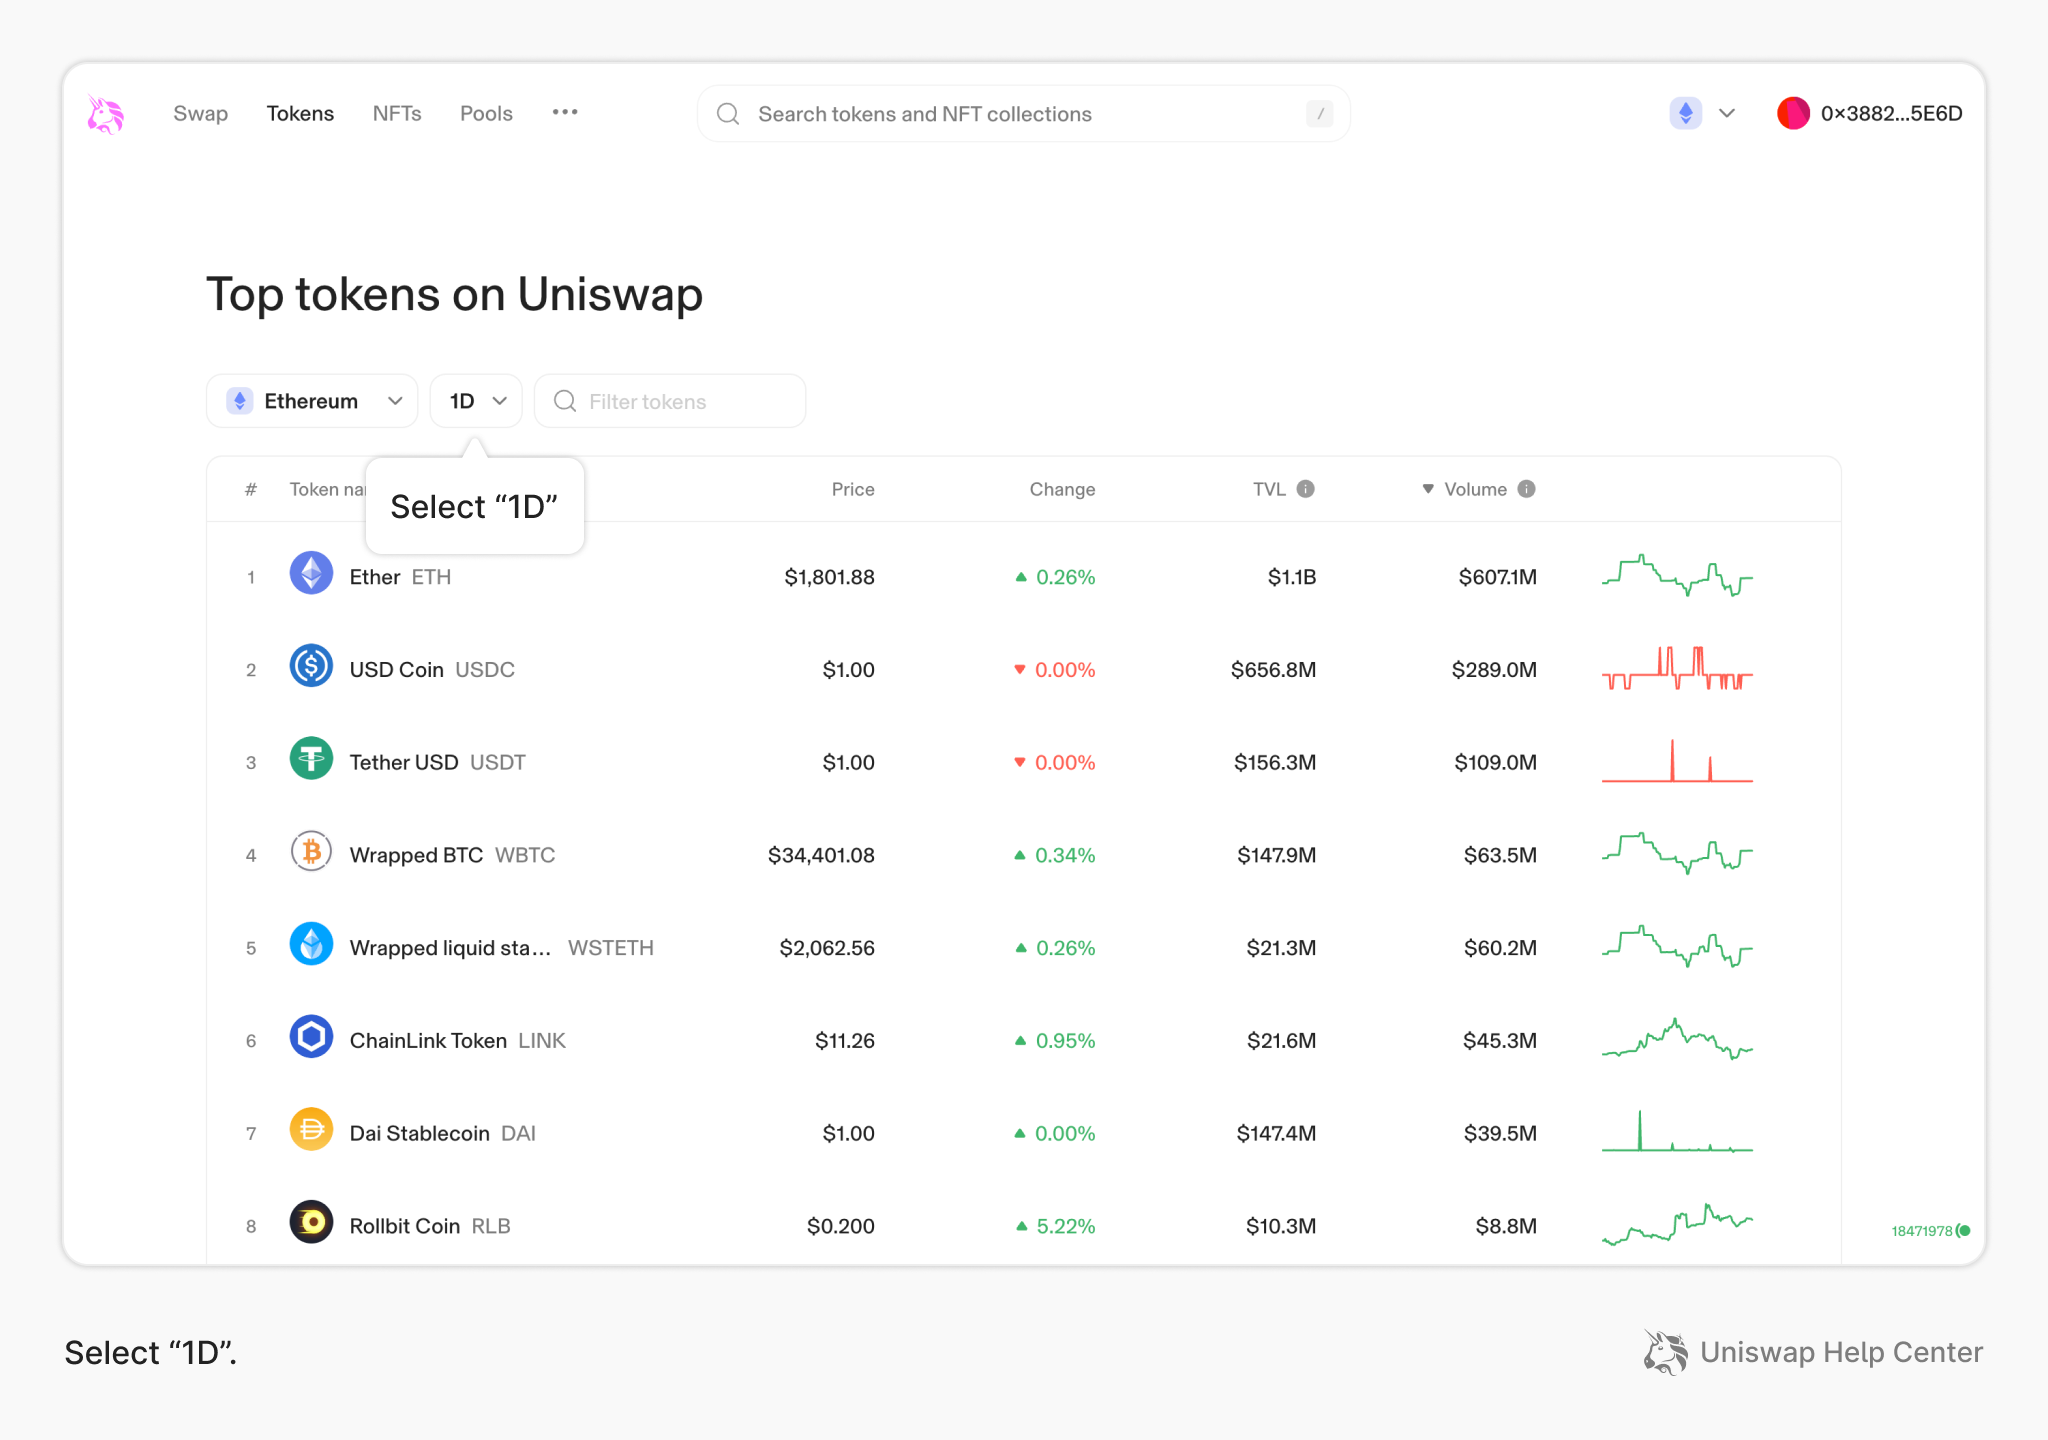The image size is (2048, 1440).
Task: Go to the NFTs tab
Action: click(x=397, y=114)
